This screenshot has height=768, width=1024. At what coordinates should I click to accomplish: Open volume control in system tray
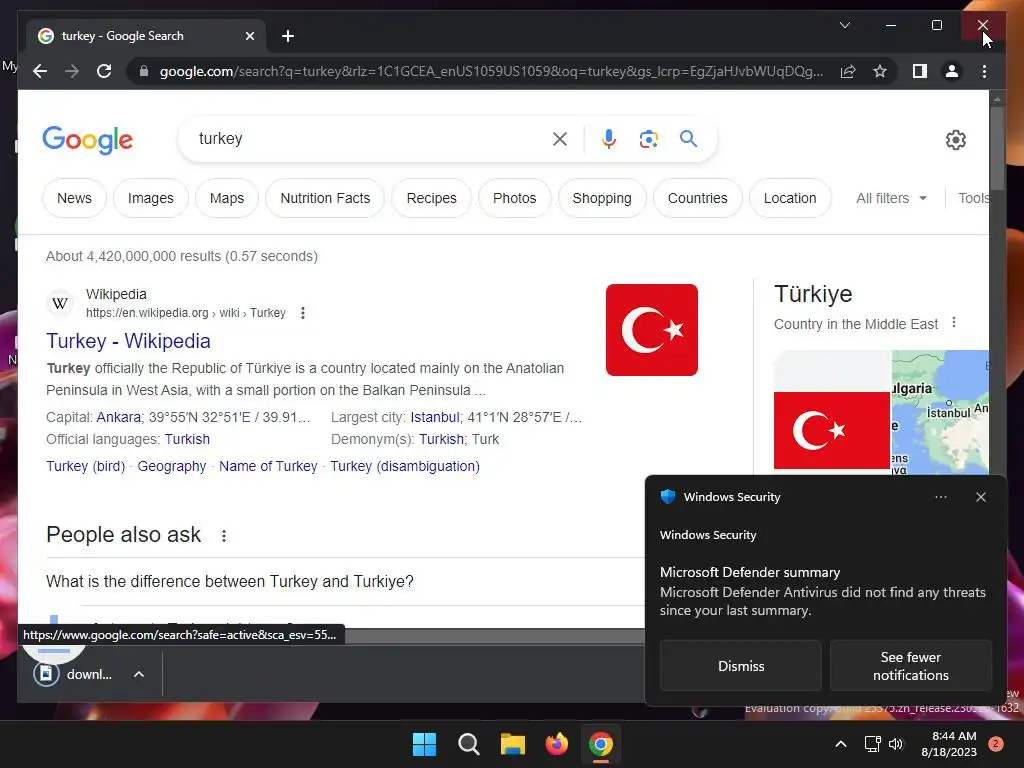(896, 744)
